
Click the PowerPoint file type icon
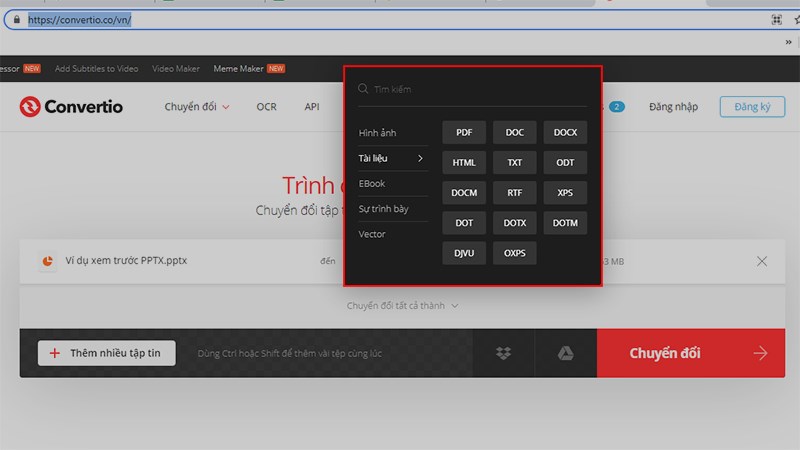click(x=47, y=261)
